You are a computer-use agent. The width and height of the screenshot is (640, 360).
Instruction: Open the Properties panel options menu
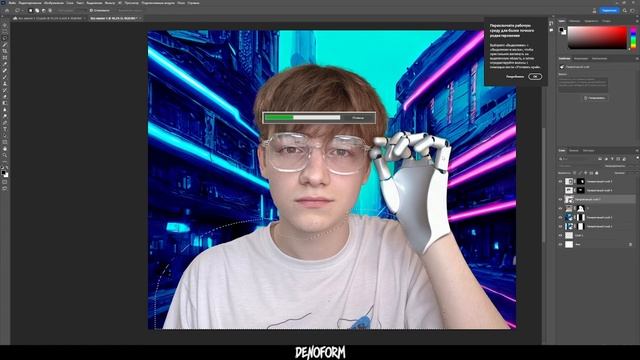pos(637,59)
